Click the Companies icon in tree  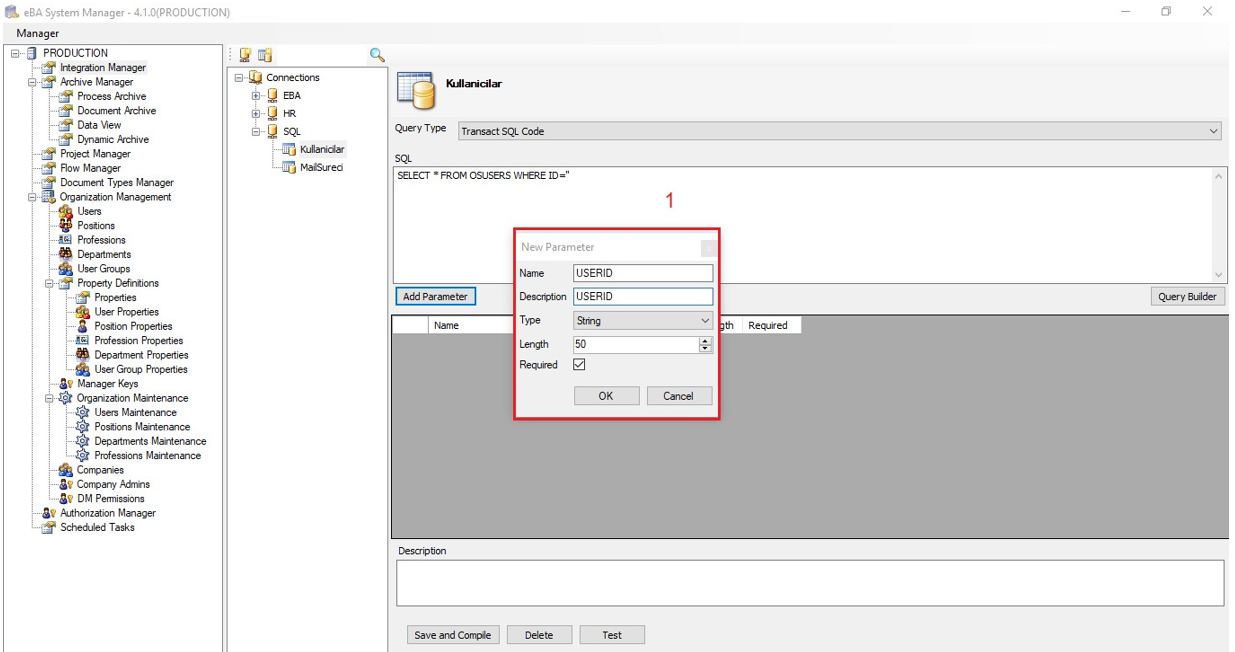pyautogui.click(x=66, y=470)
